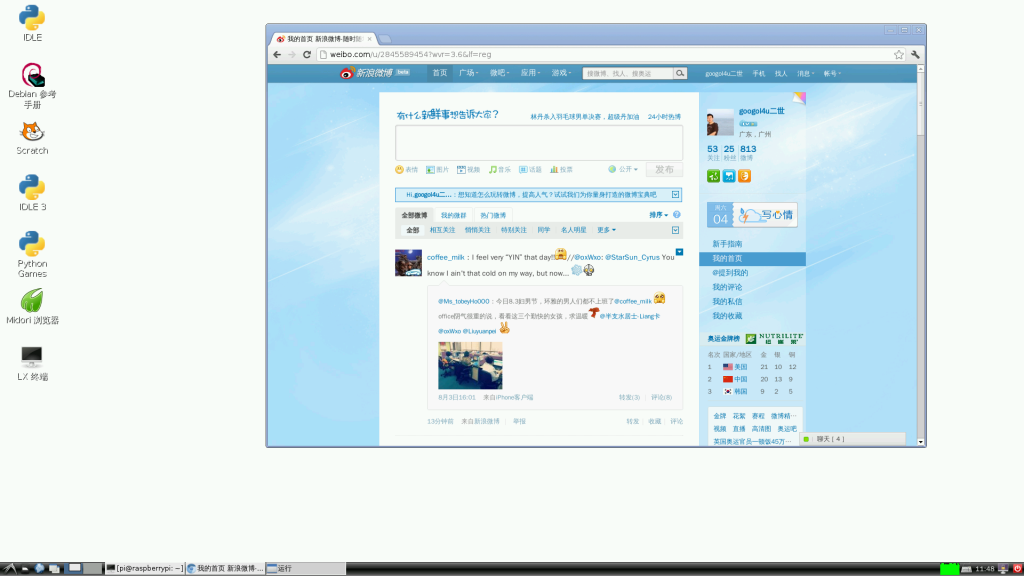
Task: Go back with the browser back arrow
Action: click(x=277, y=55)
